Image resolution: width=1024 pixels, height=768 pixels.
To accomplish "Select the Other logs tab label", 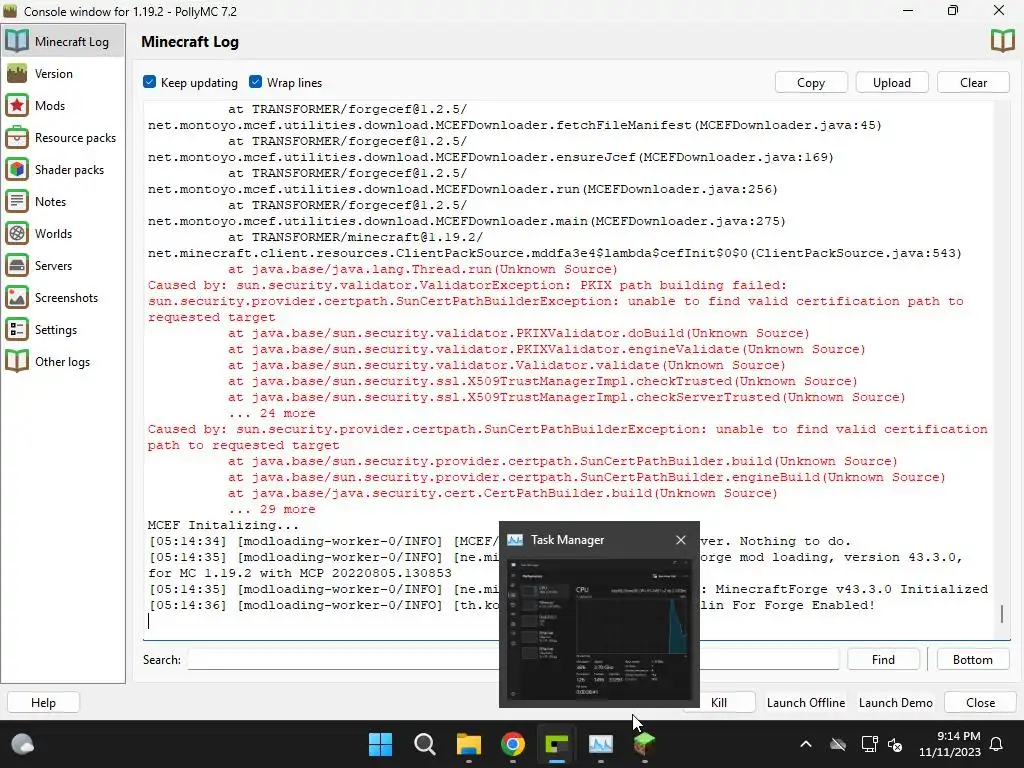I will [x=63, y=362].
